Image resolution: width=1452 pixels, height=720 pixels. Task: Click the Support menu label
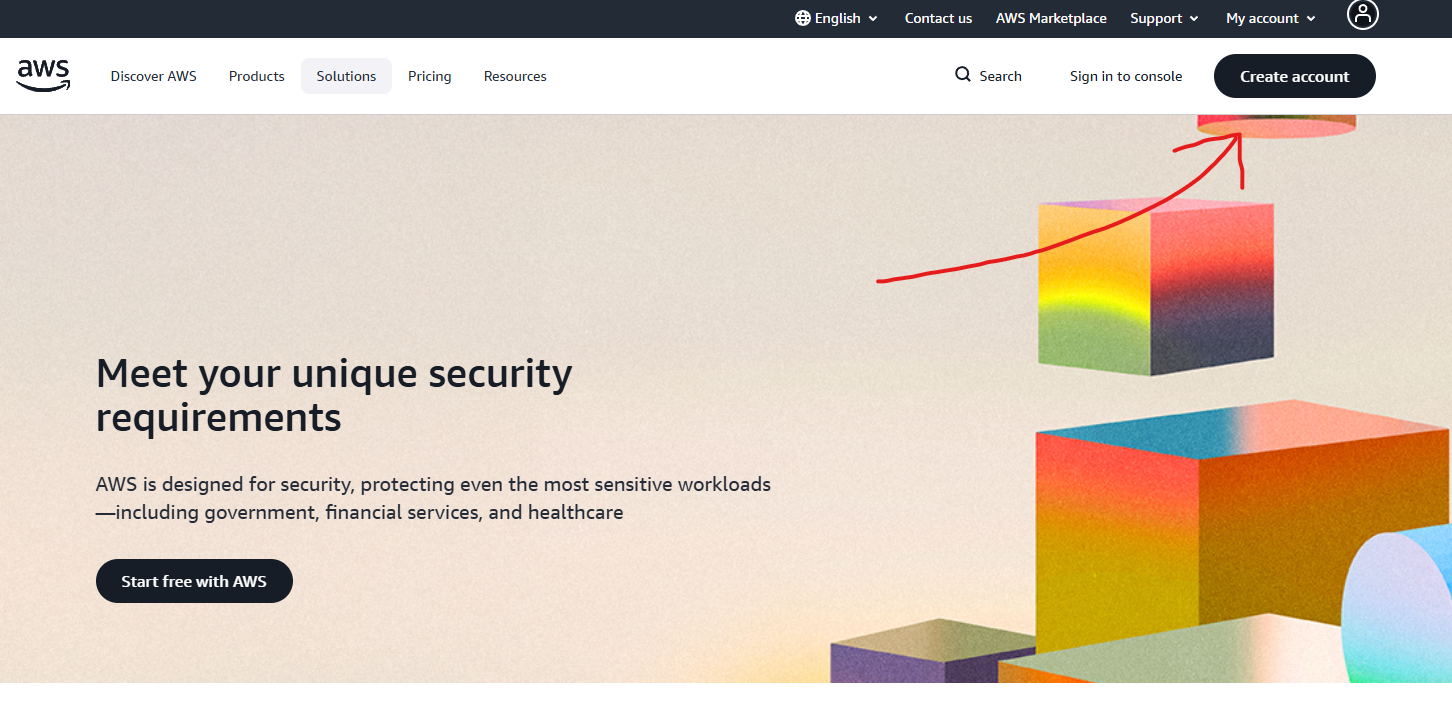point(1157,18)
